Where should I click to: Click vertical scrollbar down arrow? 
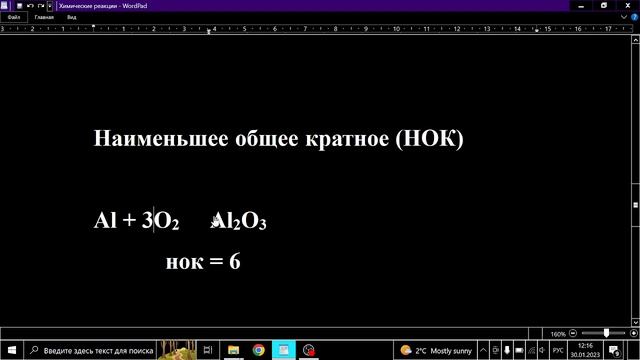(x=636, y=322)
